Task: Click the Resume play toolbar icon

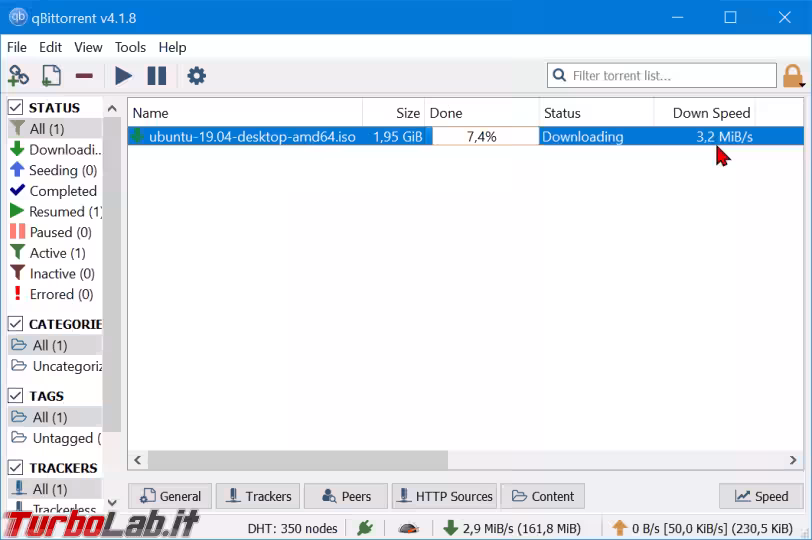Action: point(123,76)
